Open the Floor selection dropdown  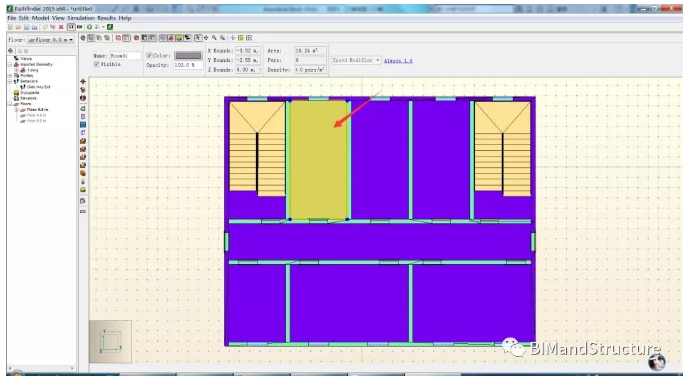[x=51, y=40]
